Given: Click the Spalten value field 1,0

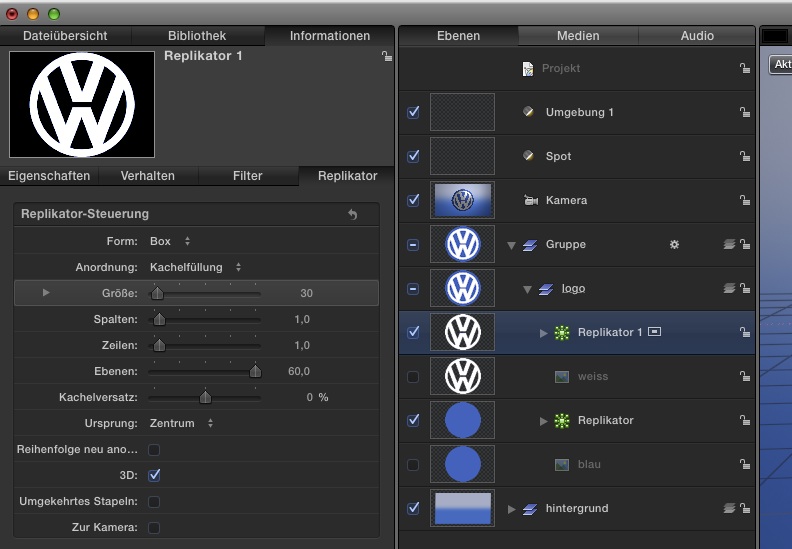Looking at the screenshot, I should (x=302, y=319).
